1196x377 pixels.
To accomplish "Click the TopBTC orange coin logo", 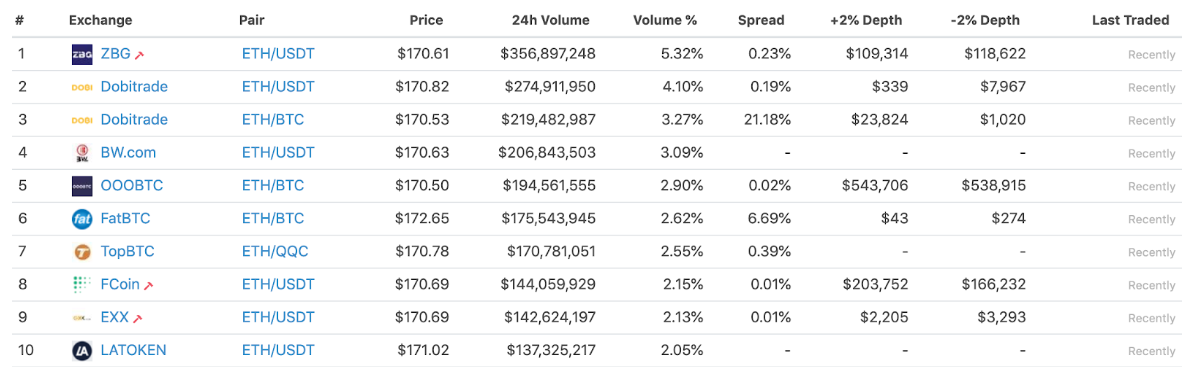I will coord(82,251).
